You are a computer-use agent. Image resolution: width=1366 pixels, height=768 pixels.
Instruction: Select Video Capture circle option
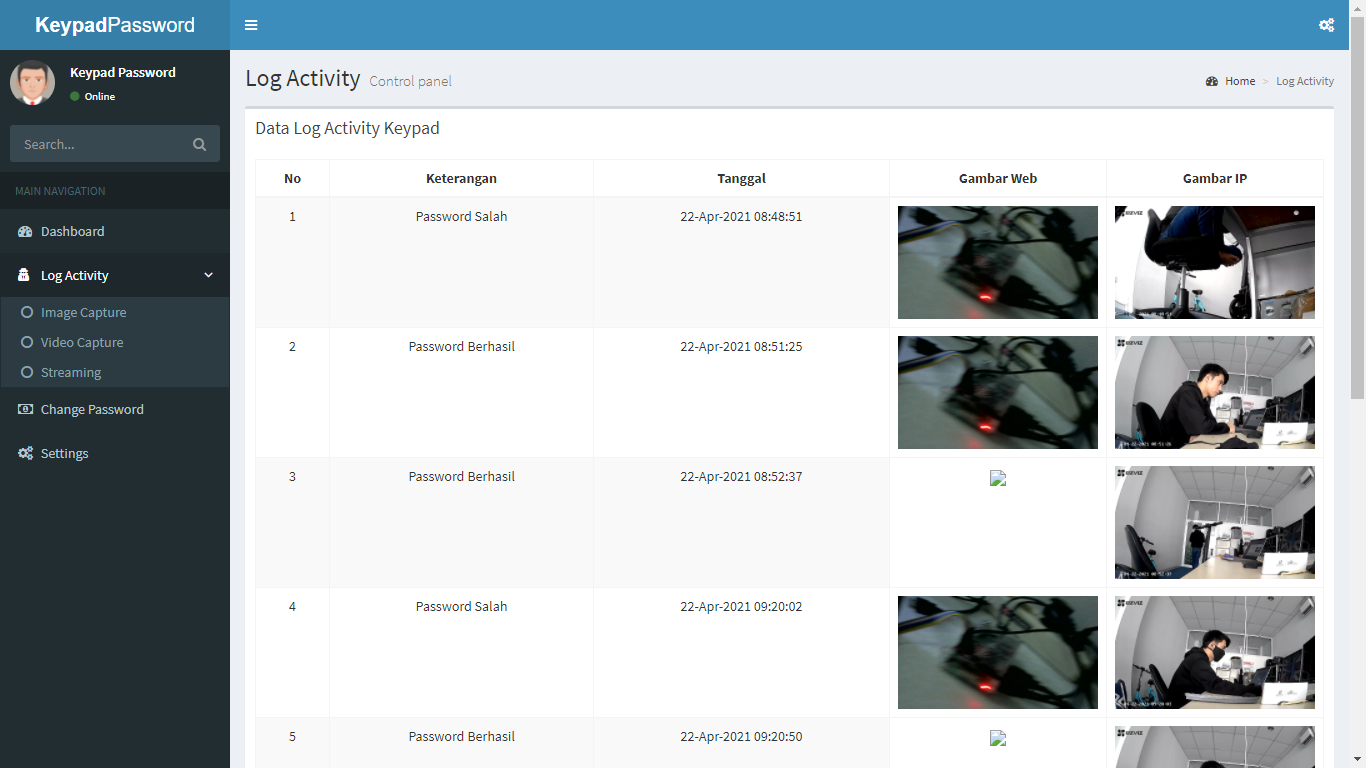27,343
